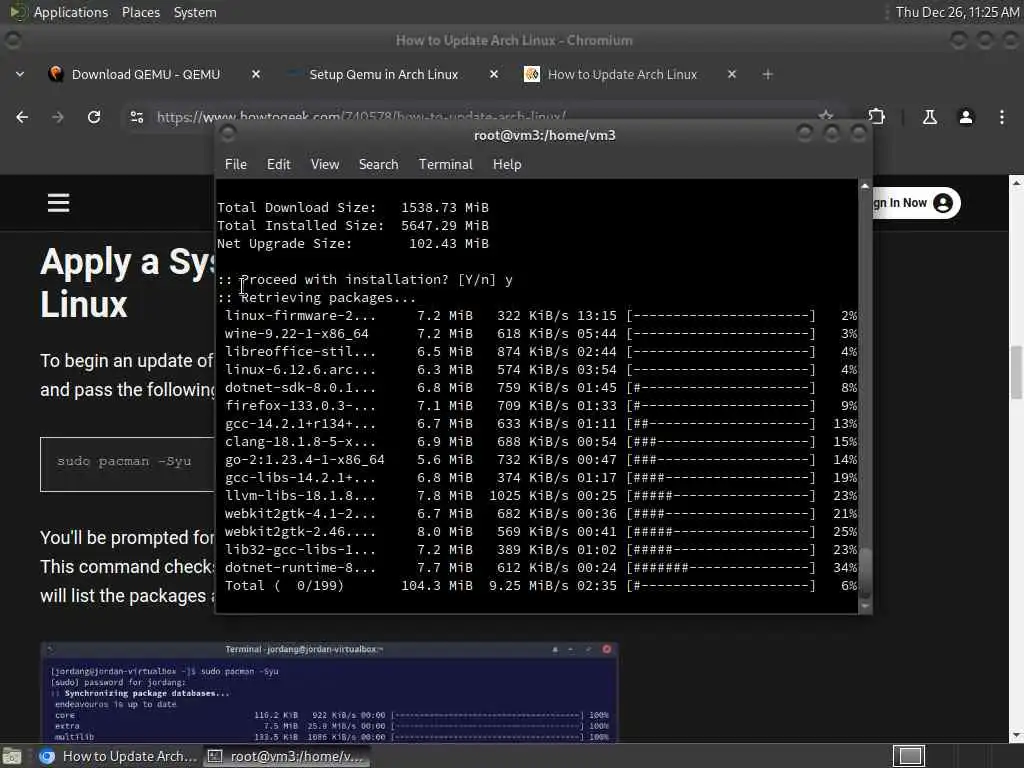Screen dimensions: 1024x768
Task: Open the System menu in top panel
Action: pyautogui.click(x=195, y=12)
